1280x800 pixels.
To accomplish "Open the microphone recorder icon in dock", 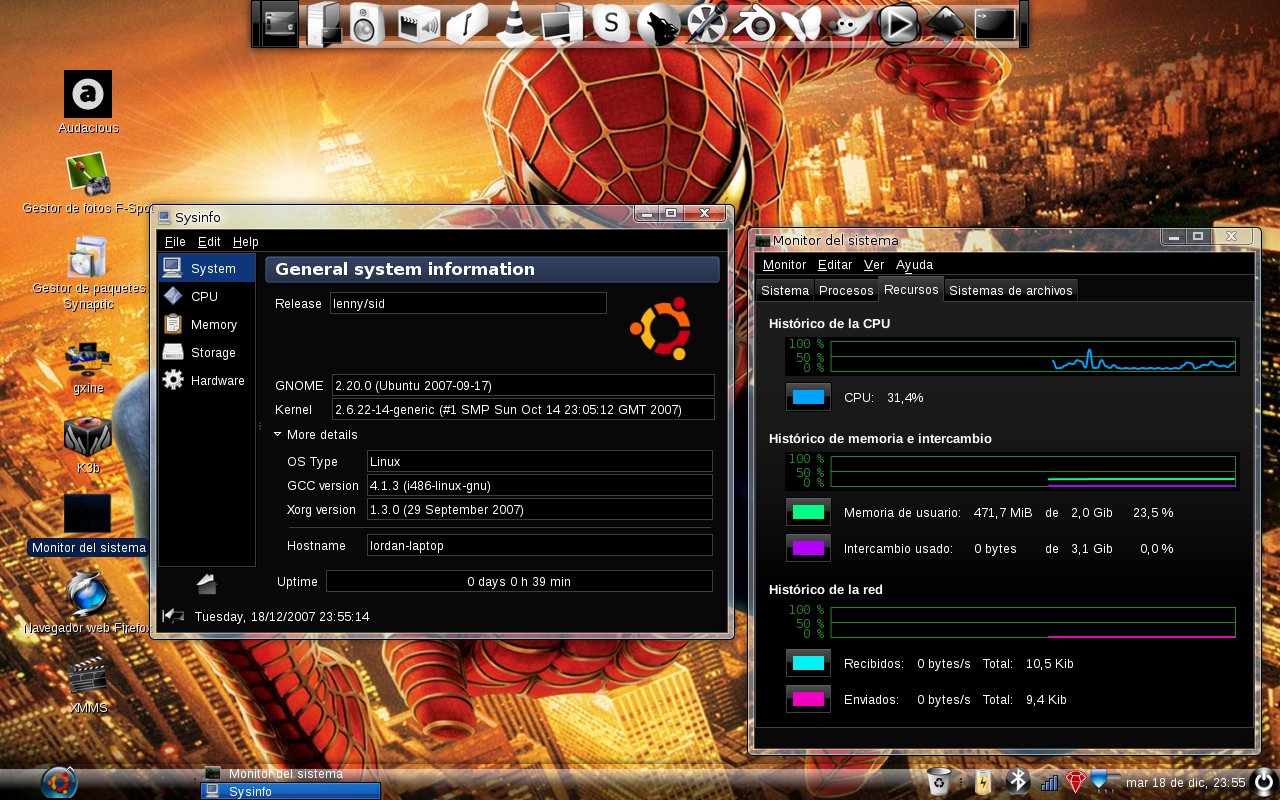I will pyautogui.click(x=708, y=23).
